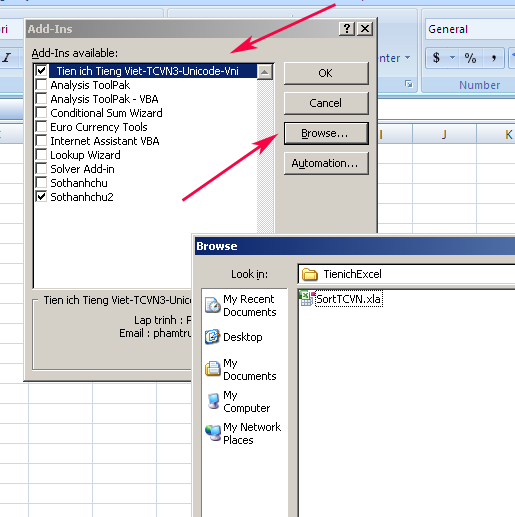Click the Add-Ins dialog help question mark
The height and width of the screenshot is (517, 515).
tap(347, 29)
